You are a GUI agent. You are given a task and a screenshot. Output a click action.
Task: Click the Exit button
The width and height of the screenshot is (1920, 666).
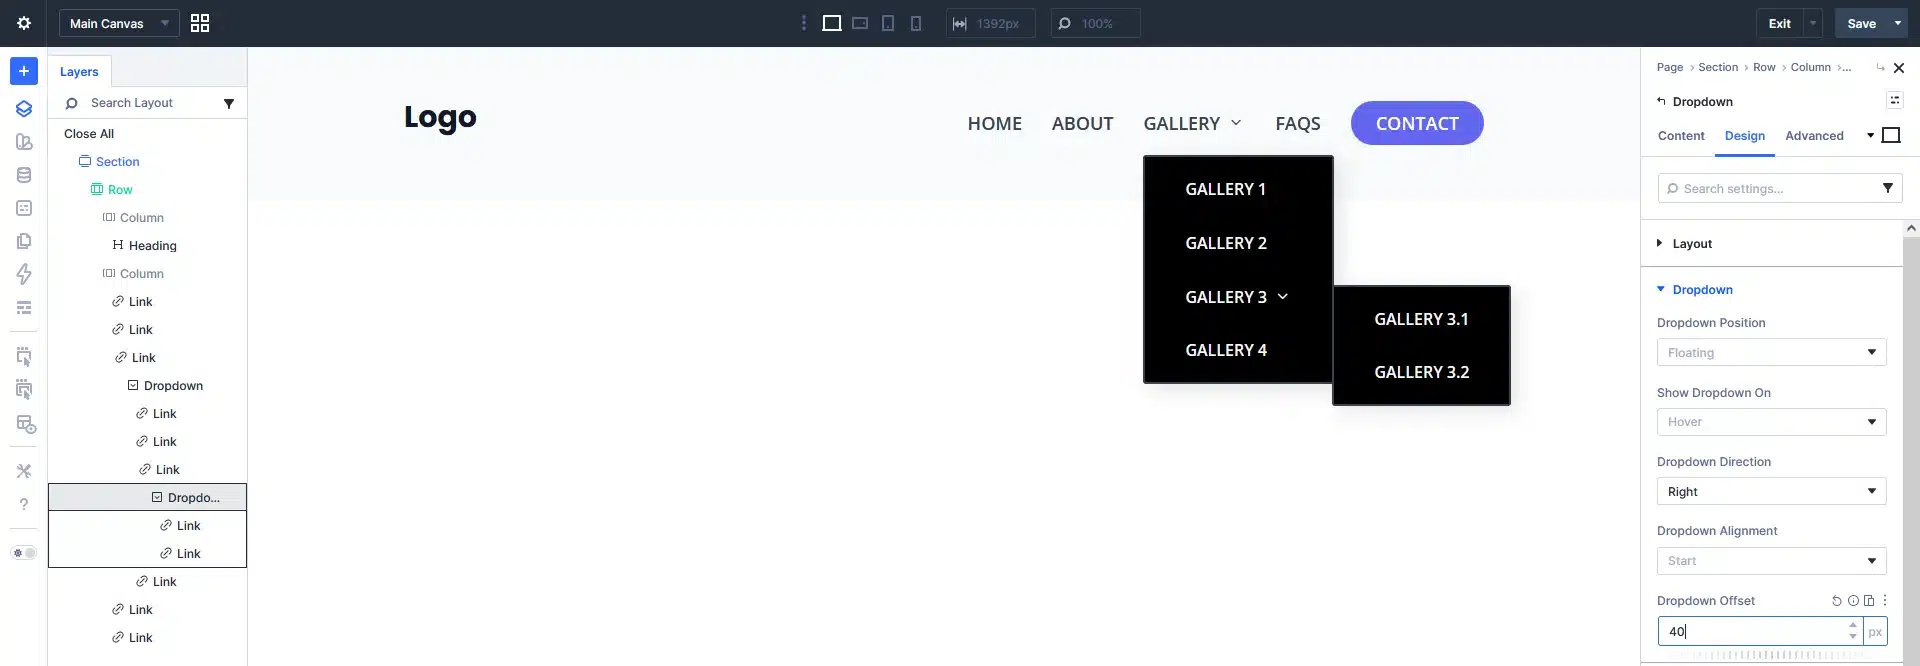tap(1779, 23)
